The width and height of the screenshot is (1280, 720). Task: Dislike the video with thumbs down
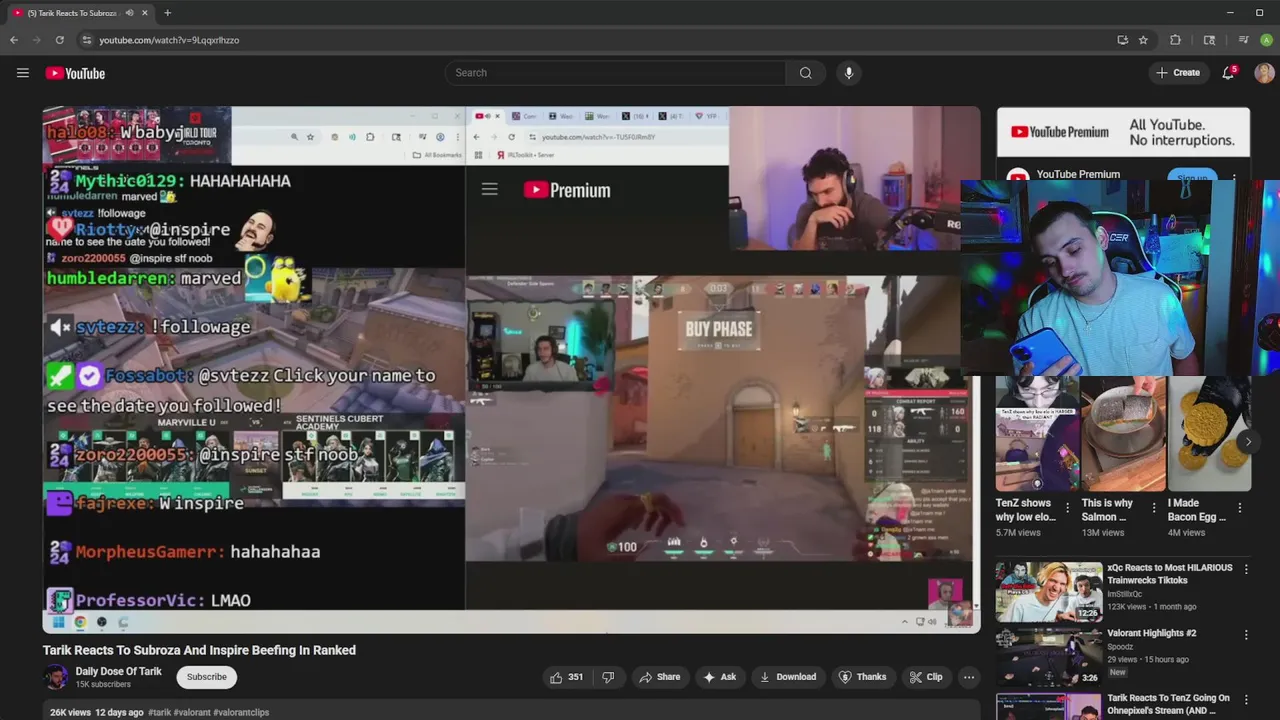click(608, 677)
